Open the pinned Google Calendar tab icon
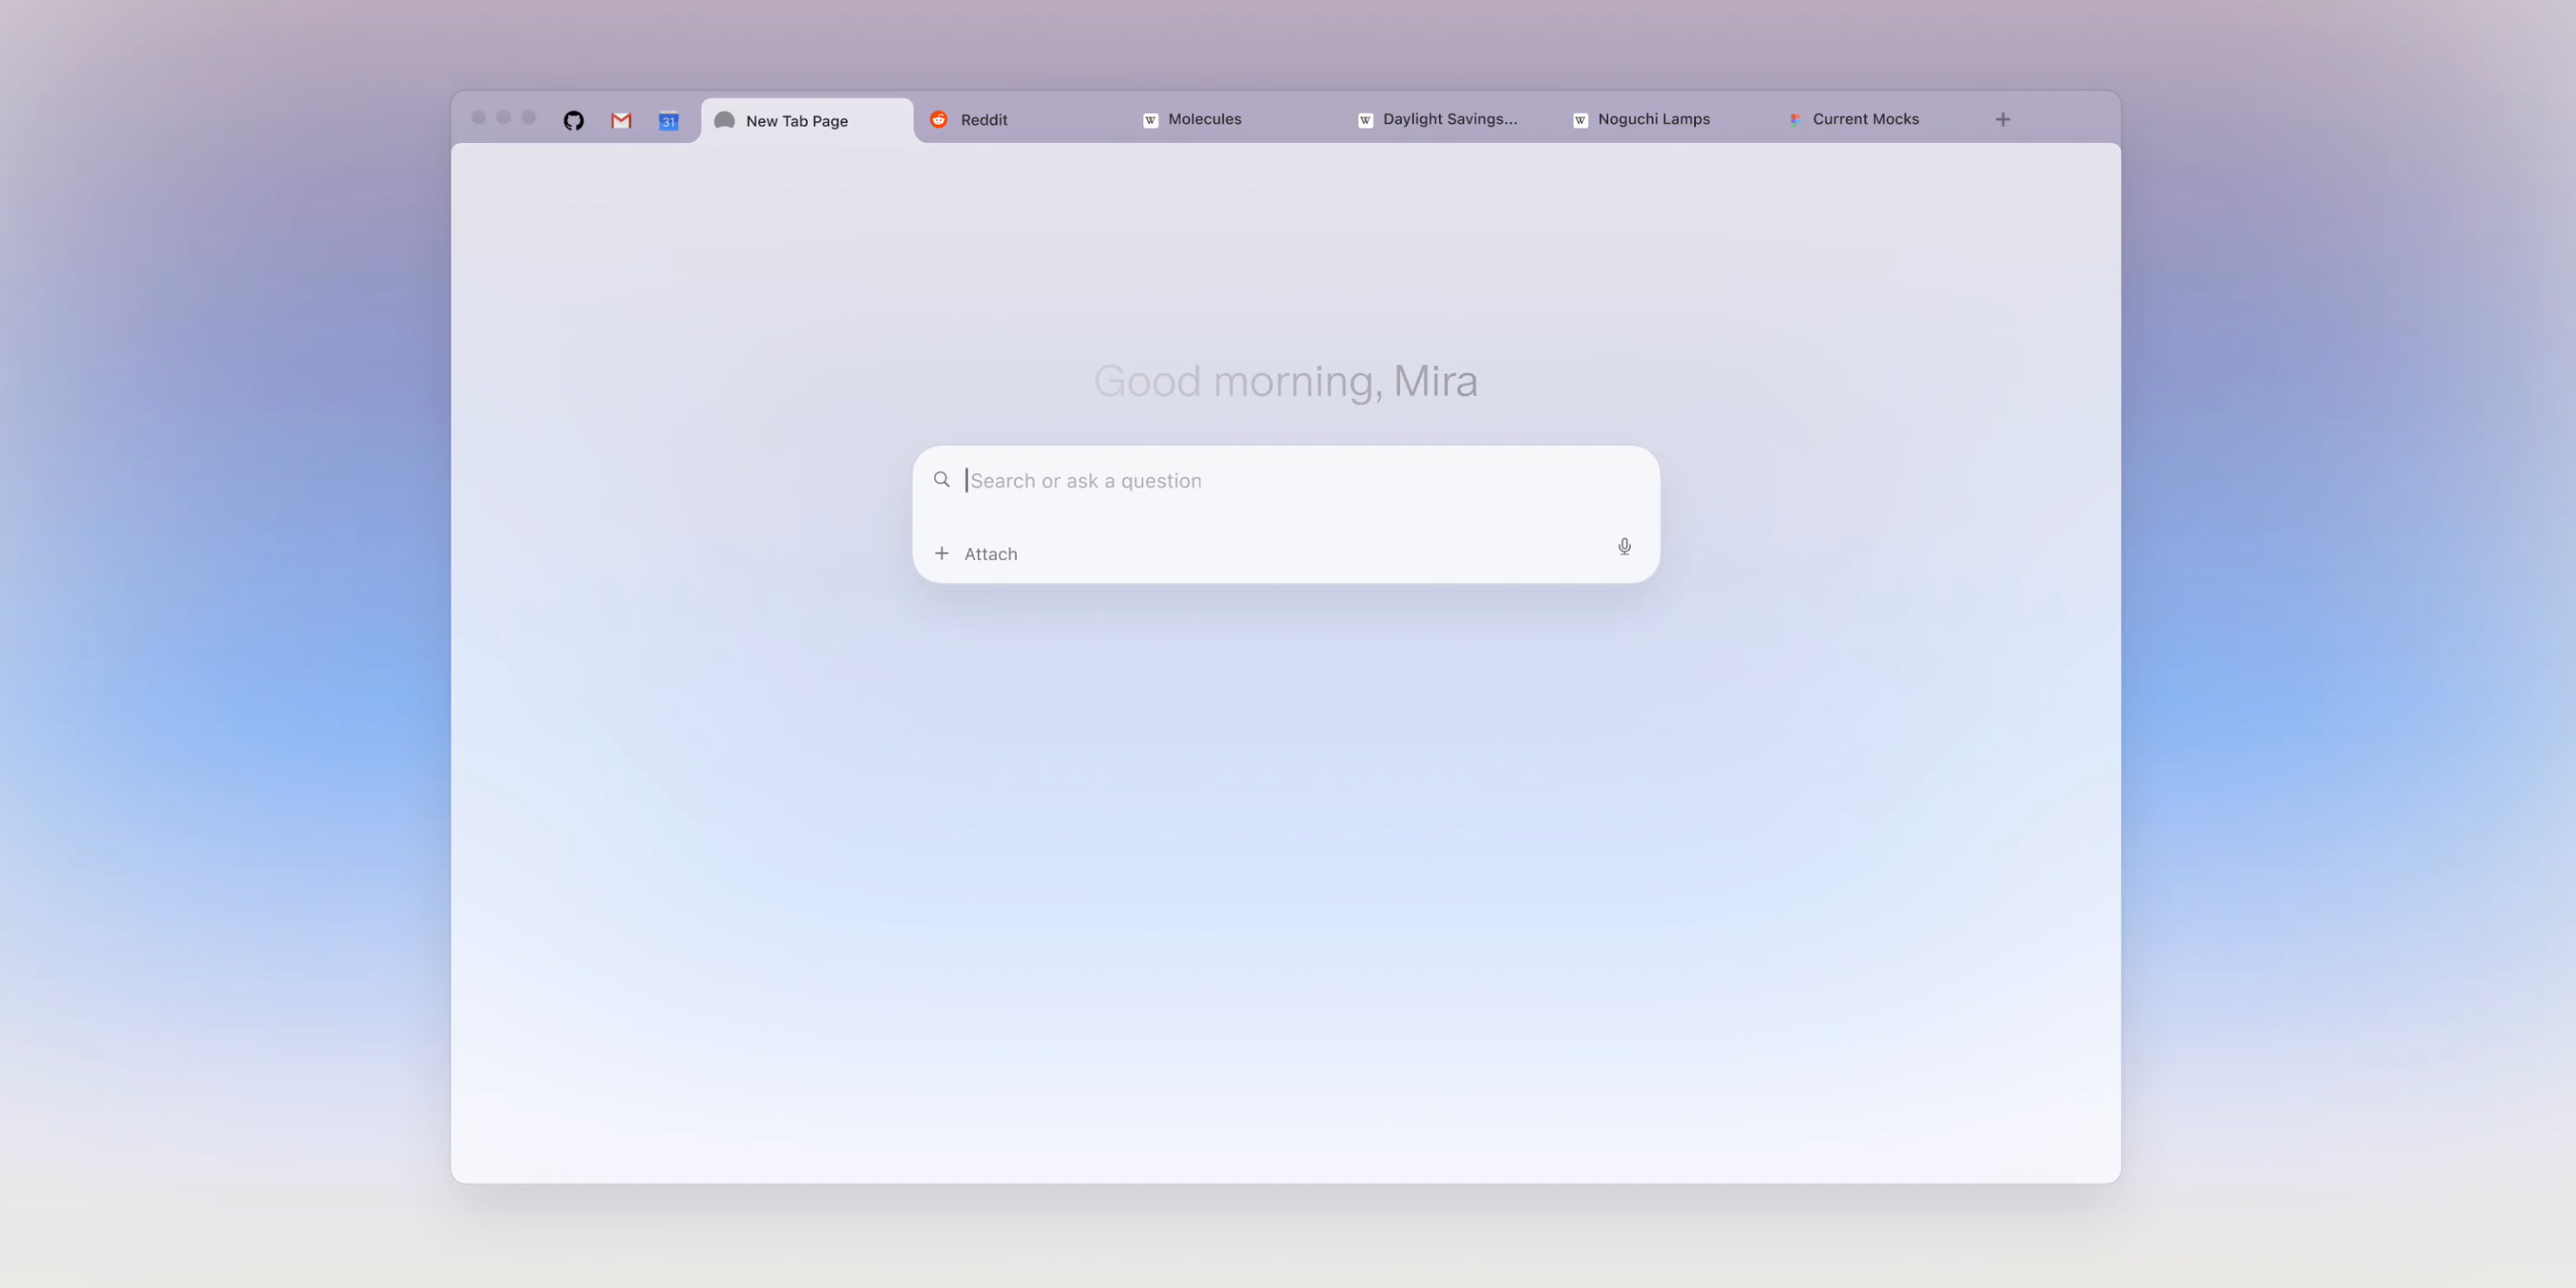2576x1288 pixels. click(669, 120)
